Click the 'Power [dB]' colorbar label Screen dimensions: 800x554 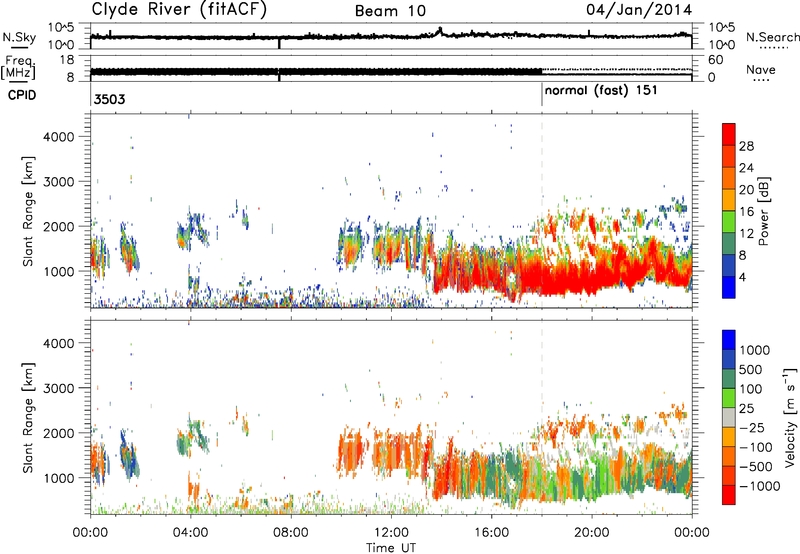click(x=763, y=211)
